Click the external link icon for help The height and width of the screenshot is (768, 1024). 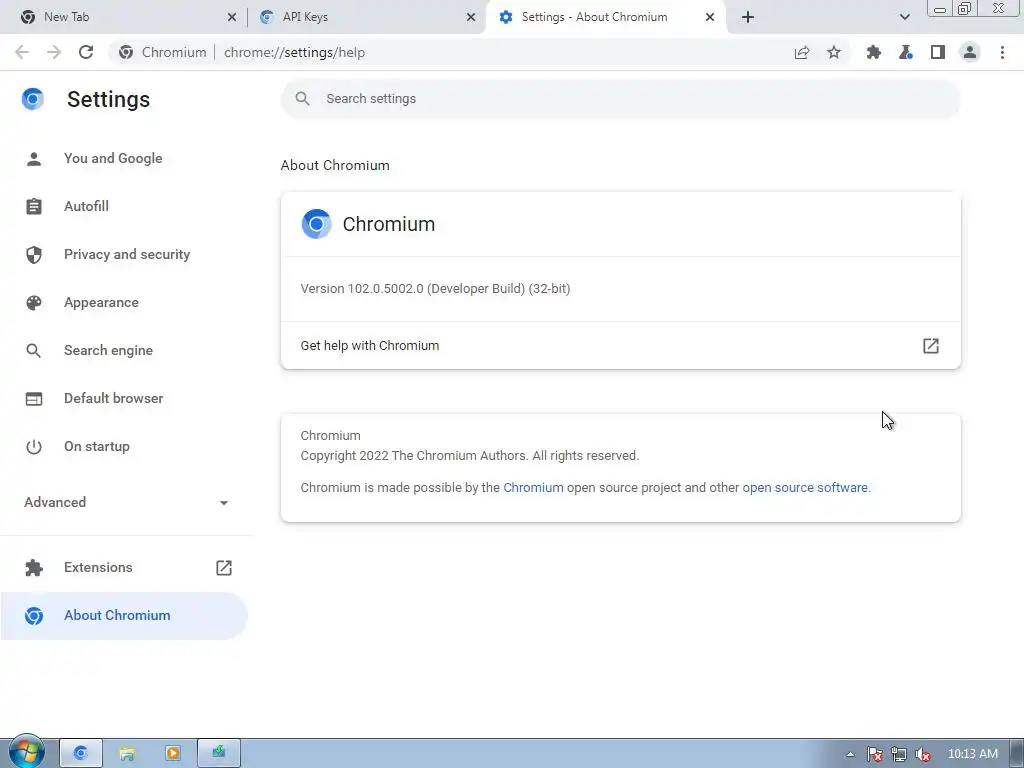[931, 345]
